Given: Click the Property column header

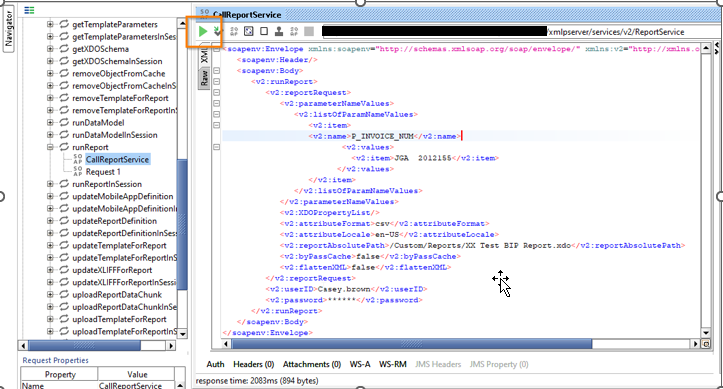Looking at the screenshot, I should click(59, 374).
